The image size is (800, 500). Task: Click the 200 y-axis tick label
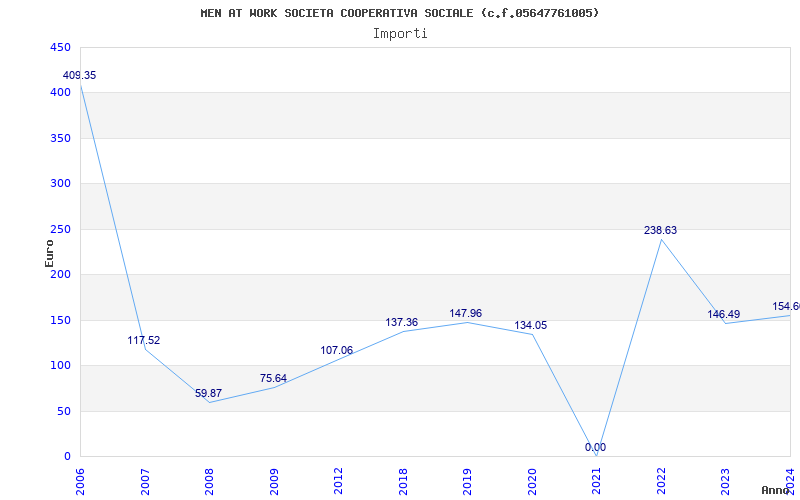tap(60, 274)
